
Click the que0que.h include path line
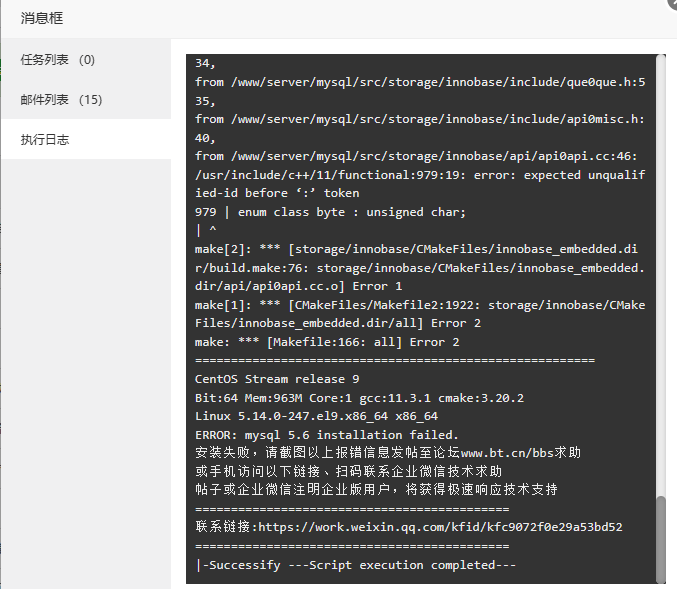(420, 82)
